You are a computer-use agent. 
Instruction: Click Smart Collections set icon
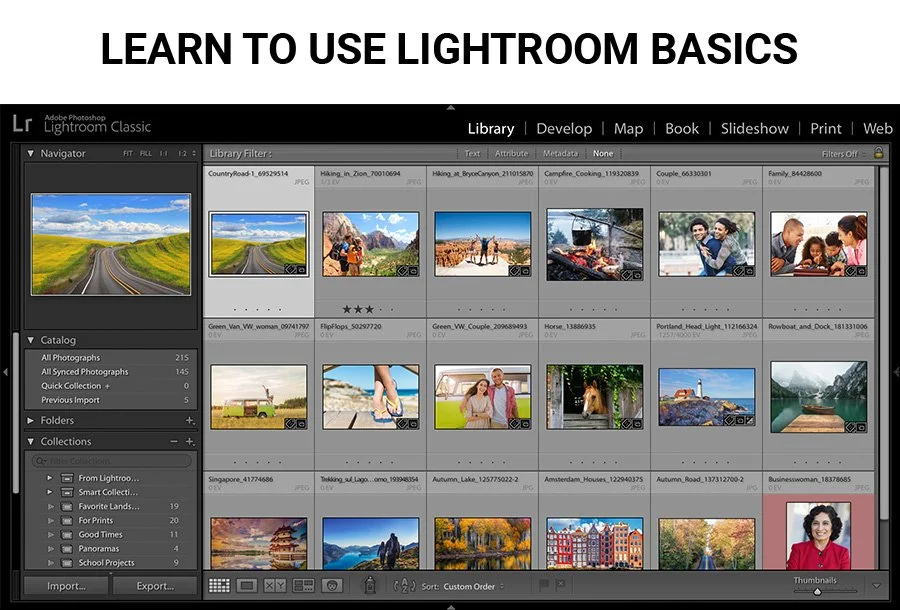click(67, 492)
